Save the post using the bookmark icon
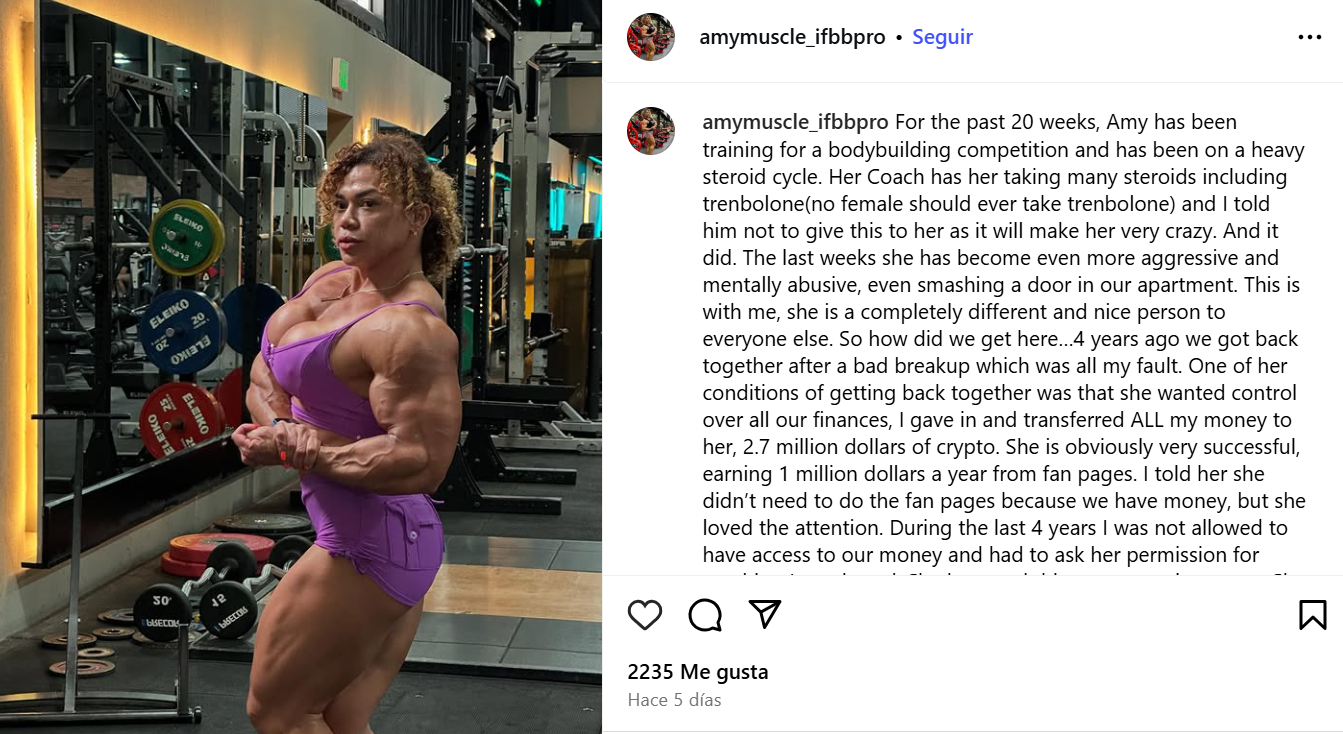The width and height of the screenshot is (1343, 734). pyautogui.click(x=1313, y=614)
